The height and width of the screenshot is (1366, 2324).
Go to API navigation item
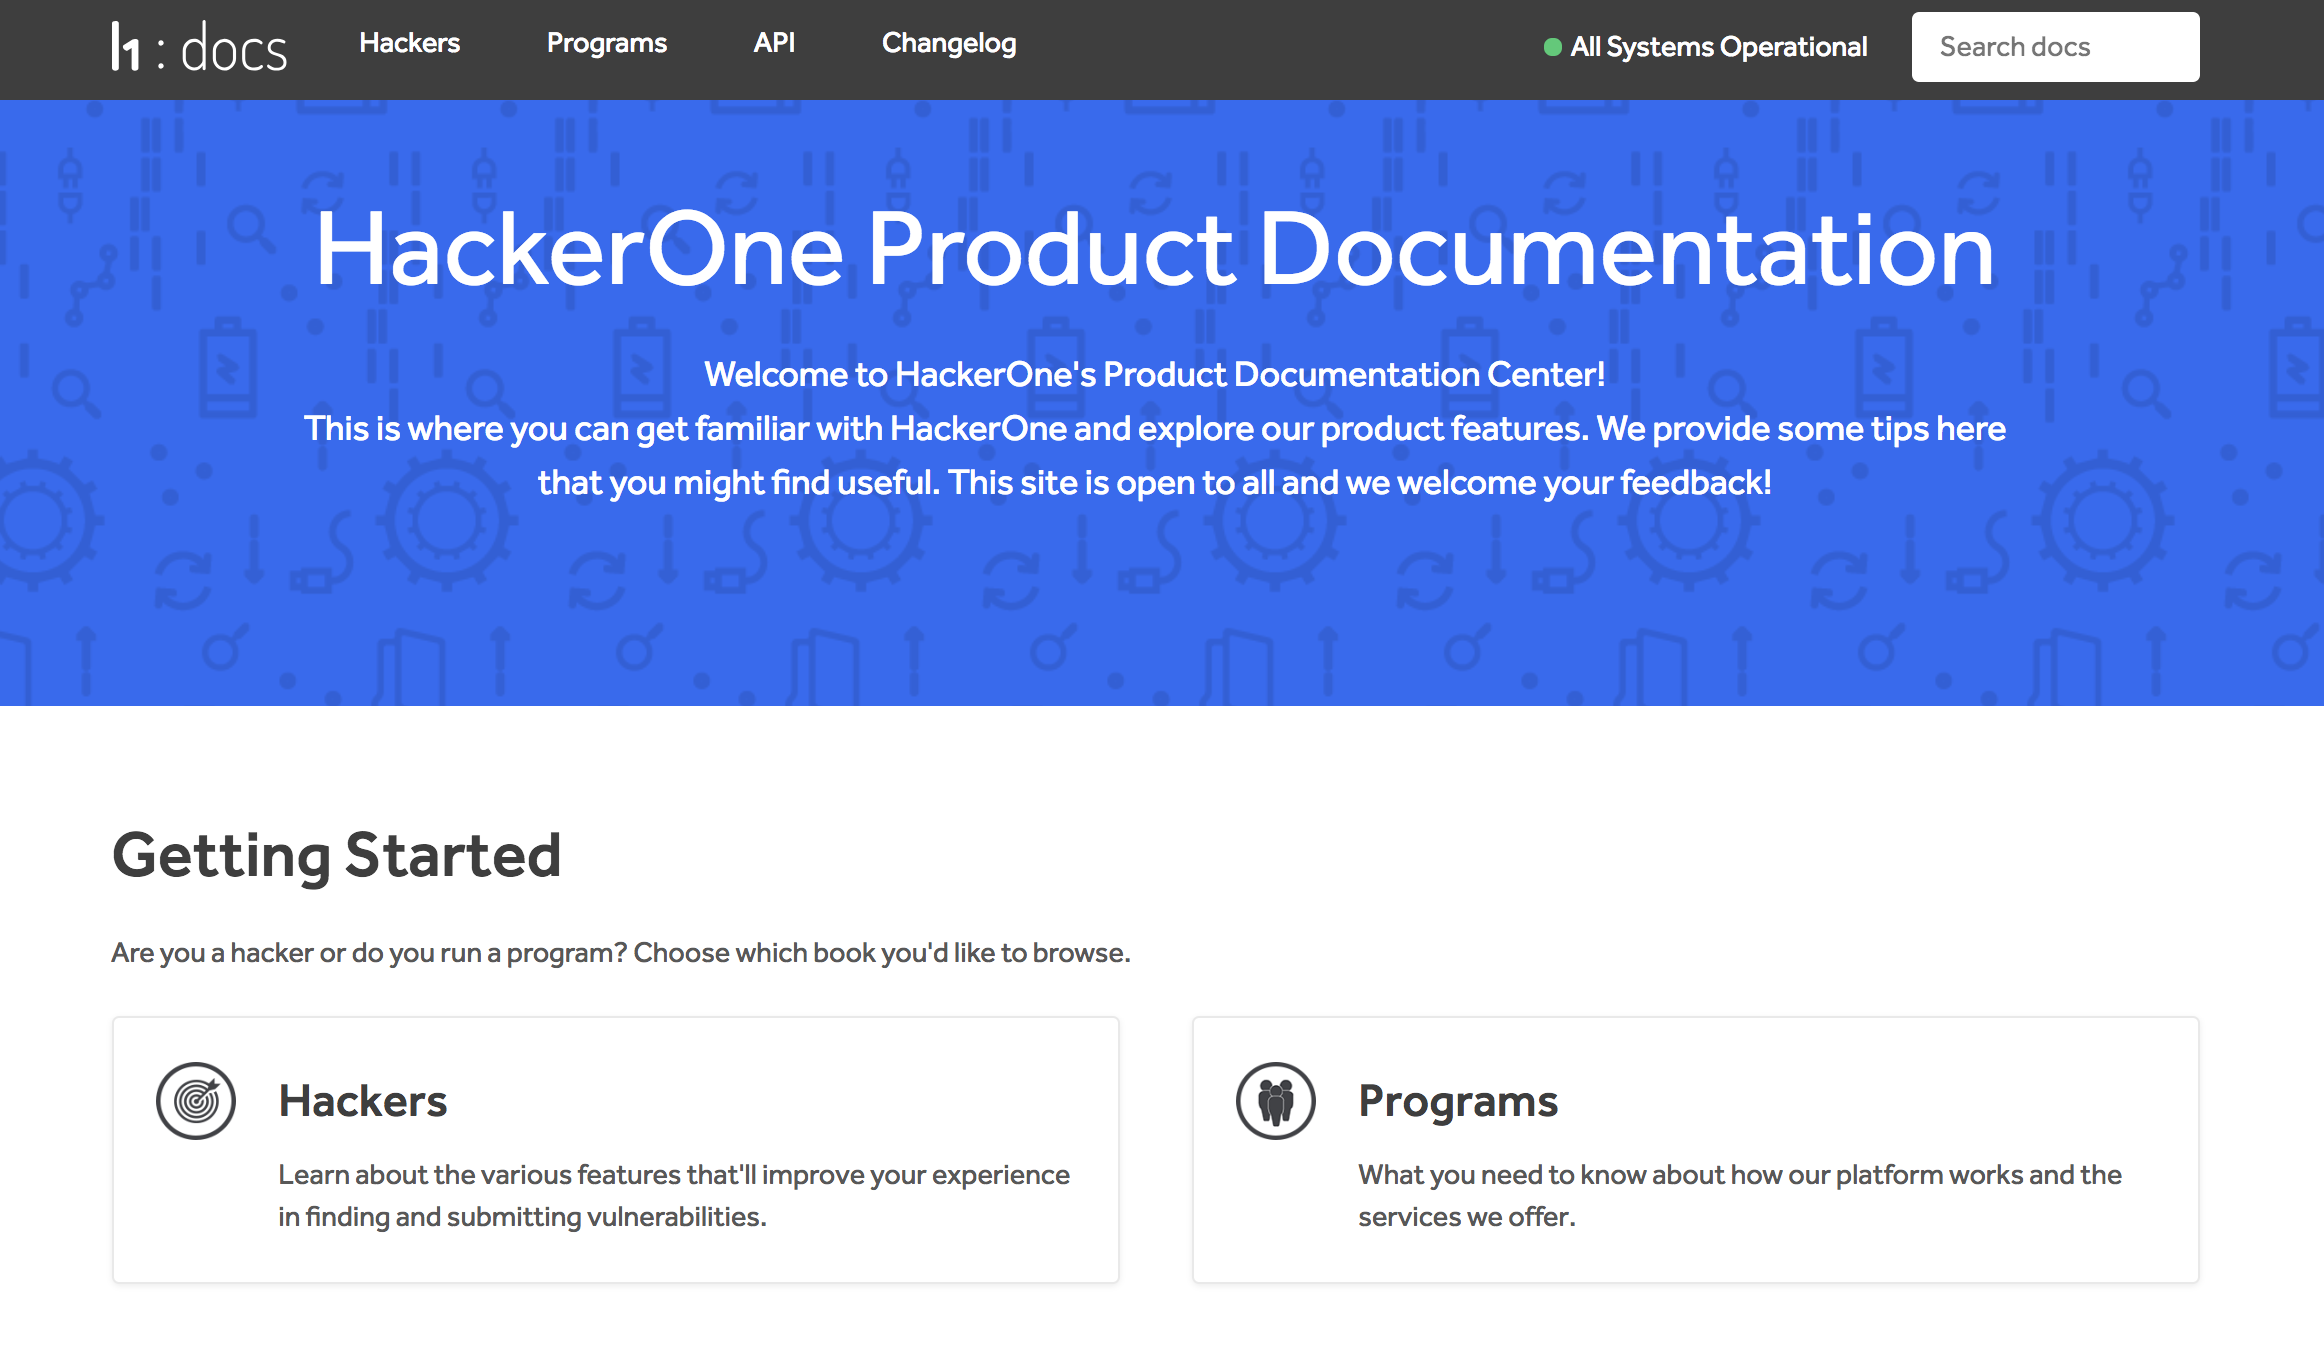pyautogui.click(x=774, y=43)
